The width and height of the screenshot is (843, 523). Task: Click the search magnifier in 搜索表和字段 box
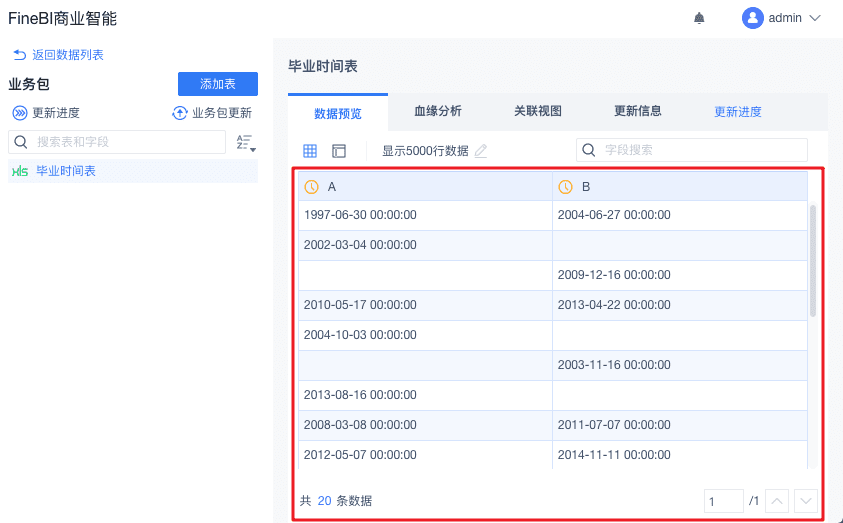point(21,142)
